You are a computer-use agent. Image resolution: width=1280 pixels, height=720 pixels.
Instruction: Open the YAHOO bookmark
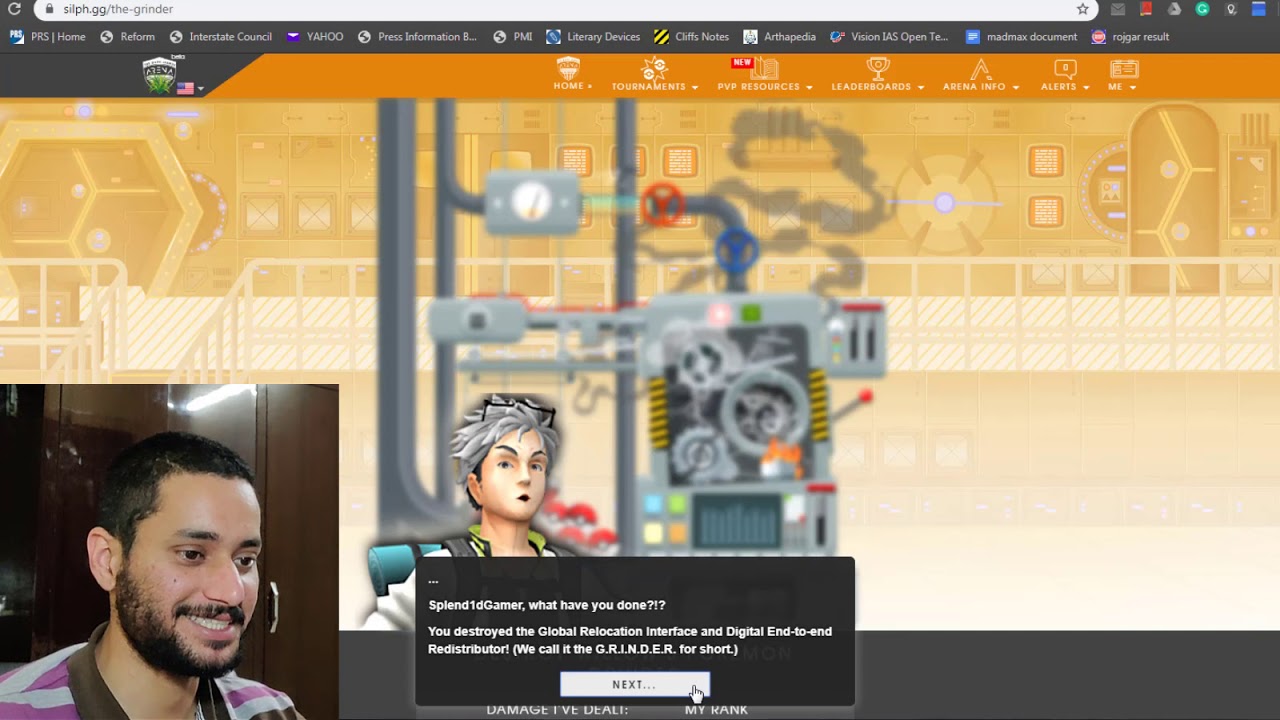tap(314, 37)
